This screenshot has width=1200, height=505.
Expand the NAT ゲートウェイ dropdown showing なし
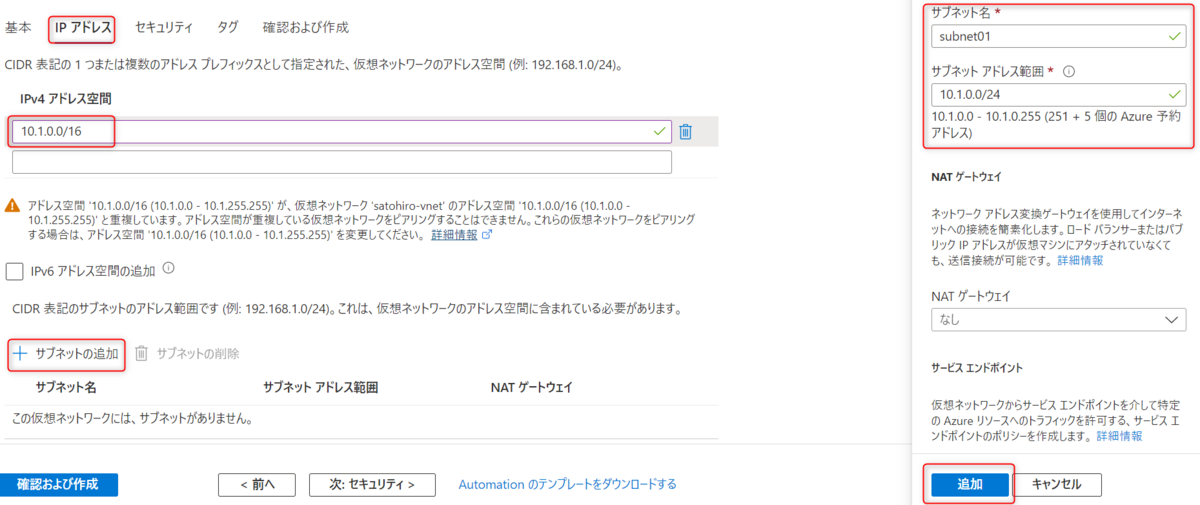(x=1058, y=319)
